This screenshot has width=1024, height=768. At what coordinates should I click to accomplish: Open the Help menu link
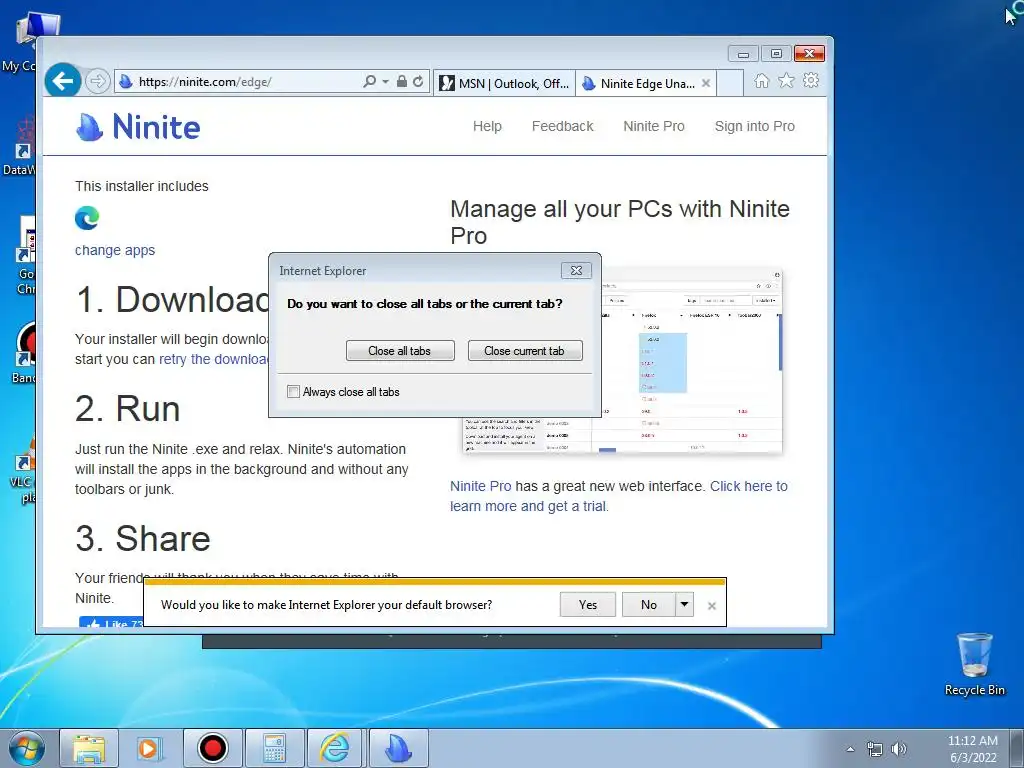tap(487, 127)
